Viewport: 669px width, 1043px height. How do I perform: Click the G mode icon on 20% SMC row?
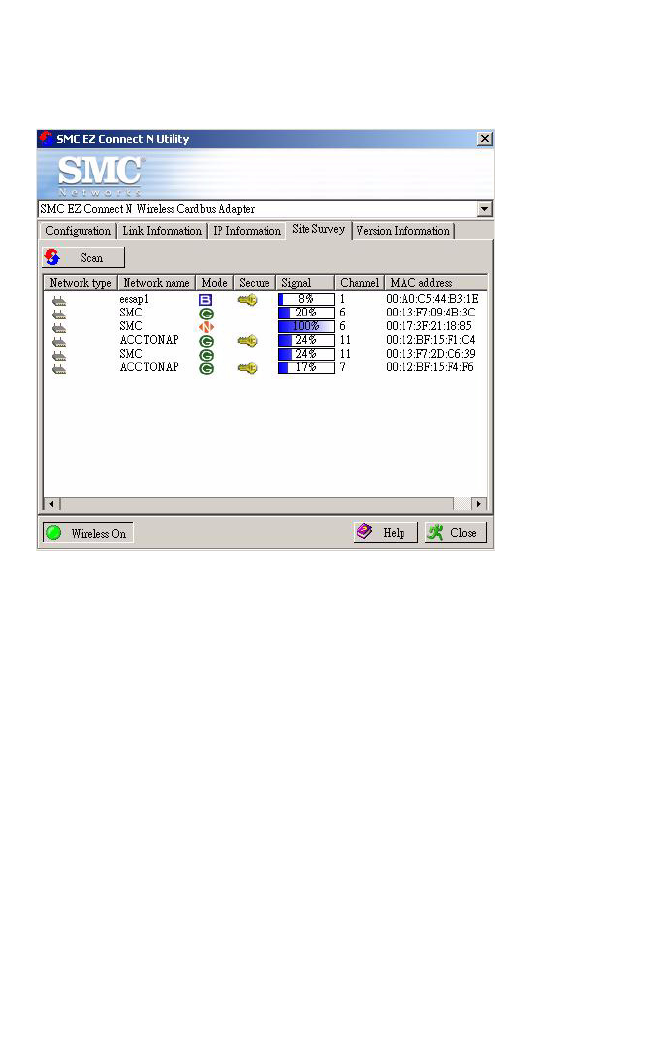point(207,313)
